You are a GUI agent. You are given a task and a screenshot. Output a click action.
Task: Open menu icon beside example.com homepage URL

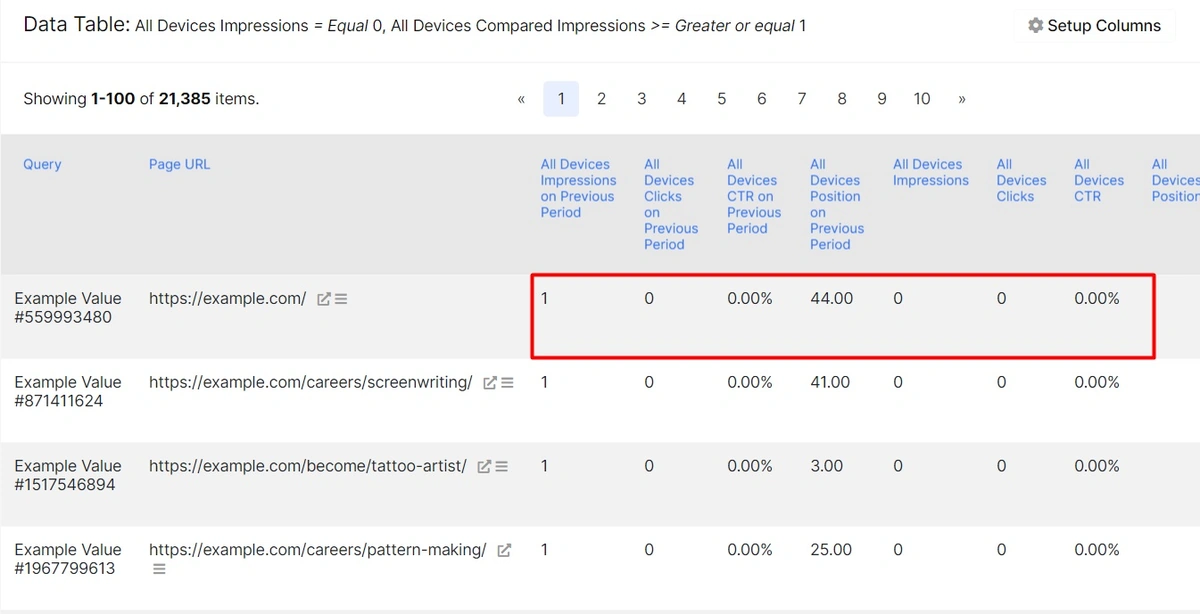341,299
